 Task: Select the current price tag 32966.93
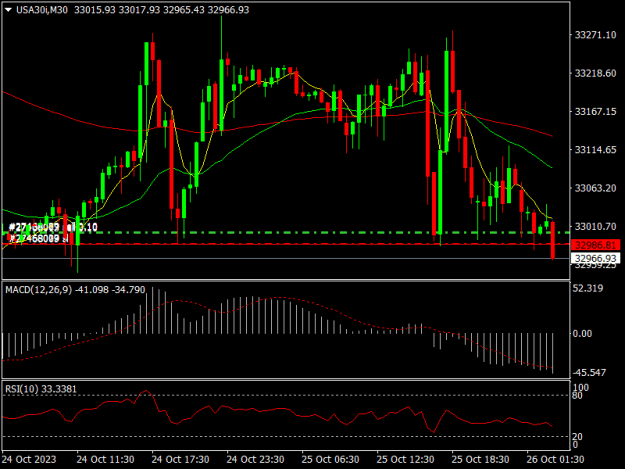click(596, 259)
